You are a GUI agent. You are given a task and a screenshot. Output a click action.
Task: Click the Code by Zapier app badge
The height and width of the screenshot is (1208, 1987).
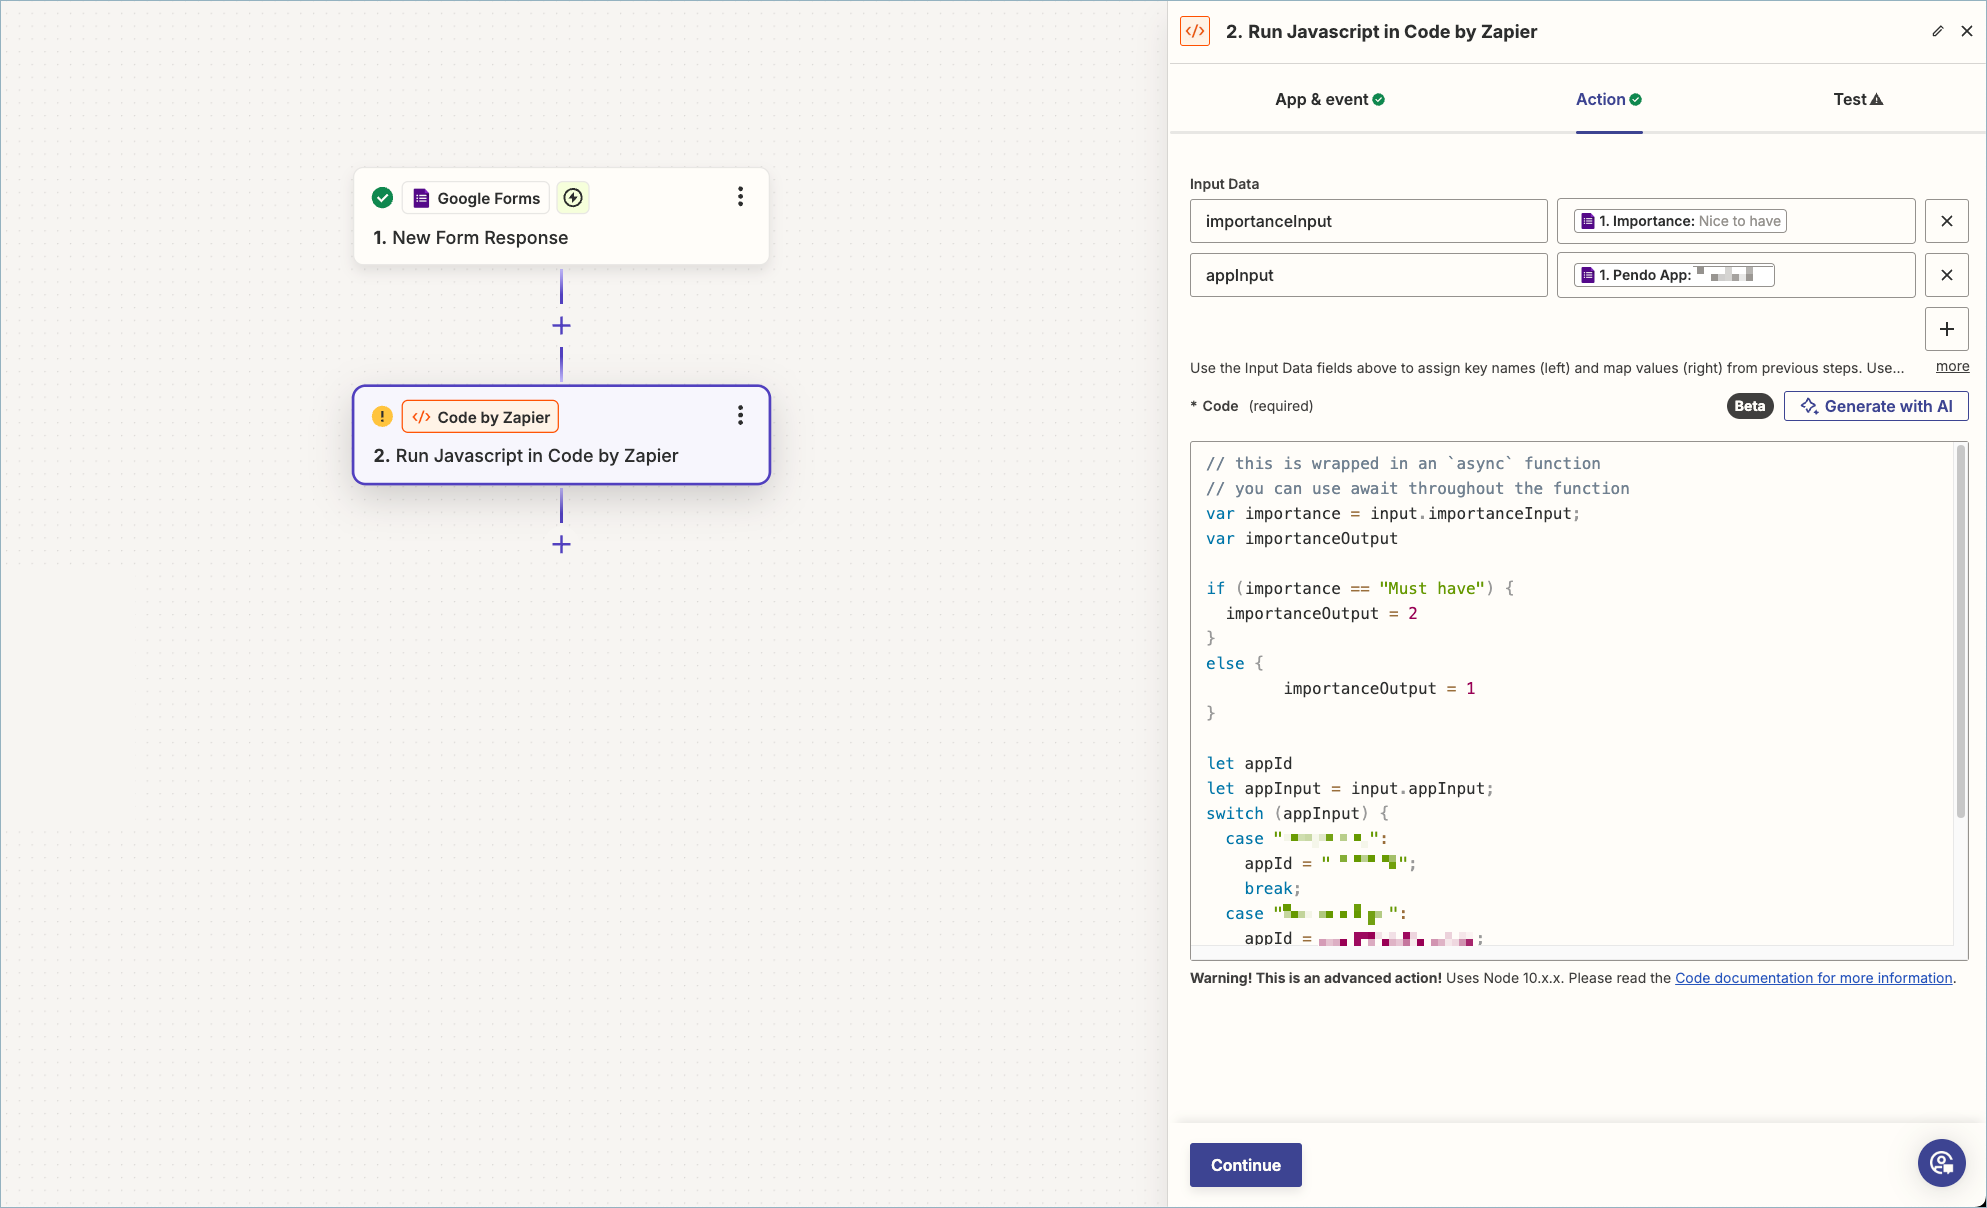coord(480,417)
